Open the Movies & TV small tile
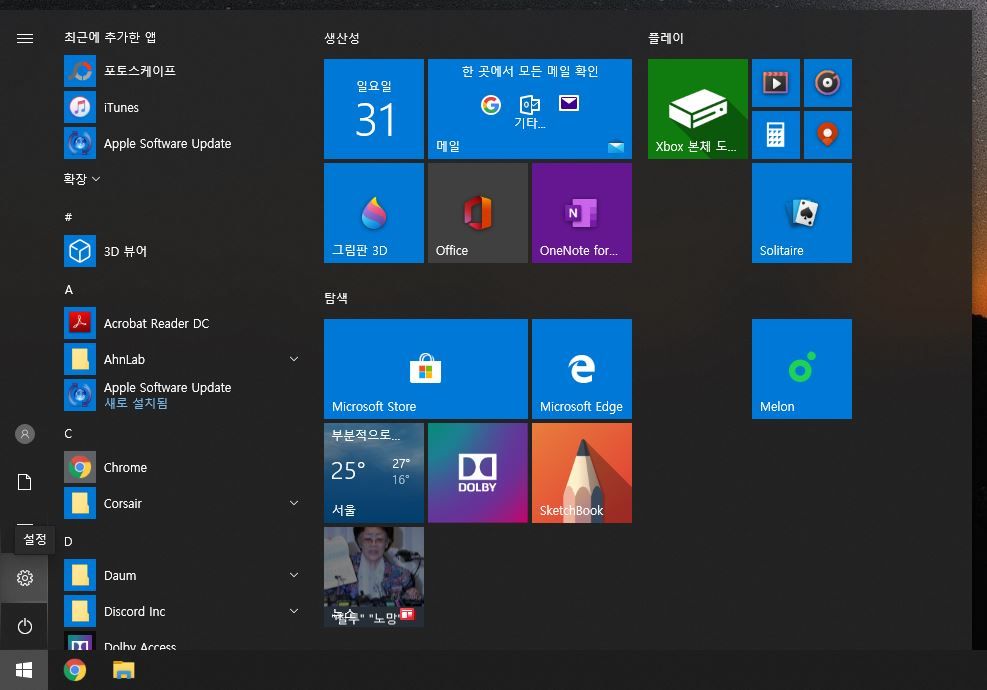Viewport: 987px width, 690px height. pos(776,83)
